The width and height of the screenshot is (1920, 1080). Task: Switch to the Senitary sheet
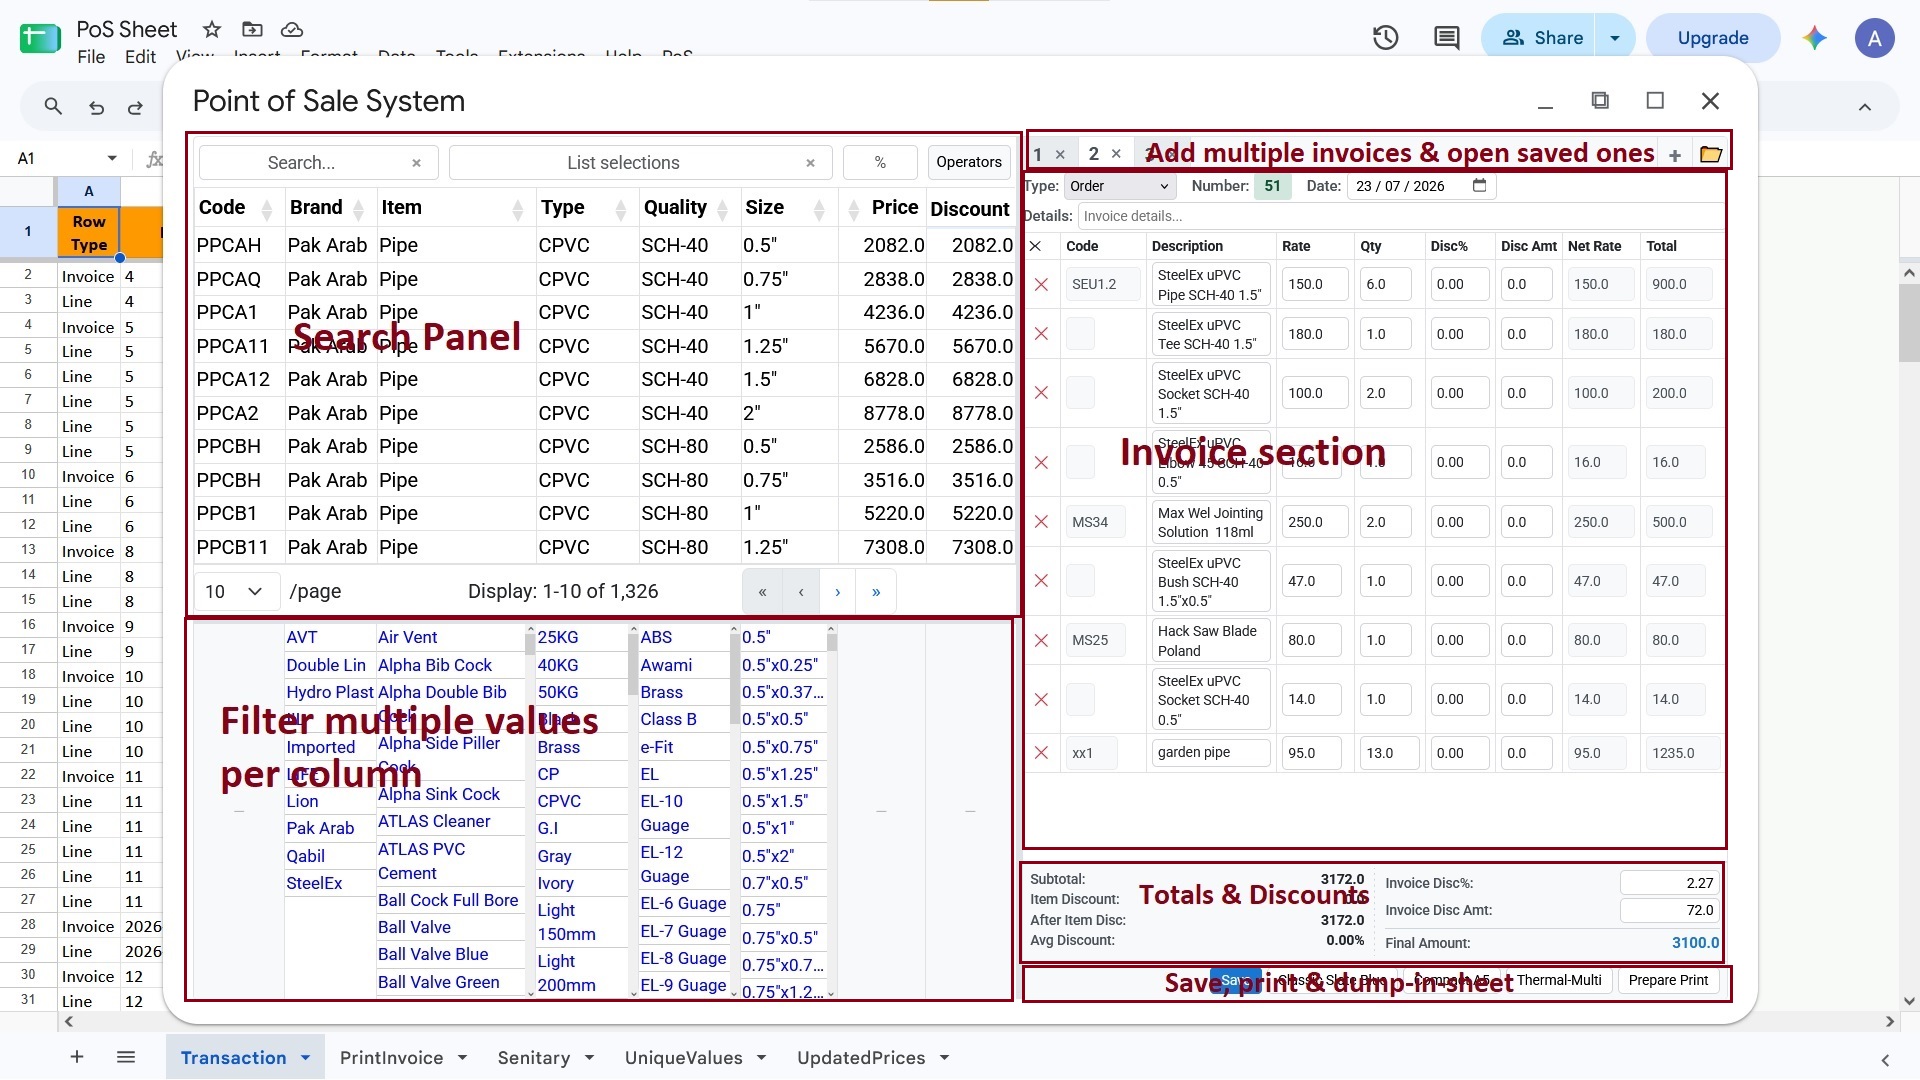pos(534,1058)
